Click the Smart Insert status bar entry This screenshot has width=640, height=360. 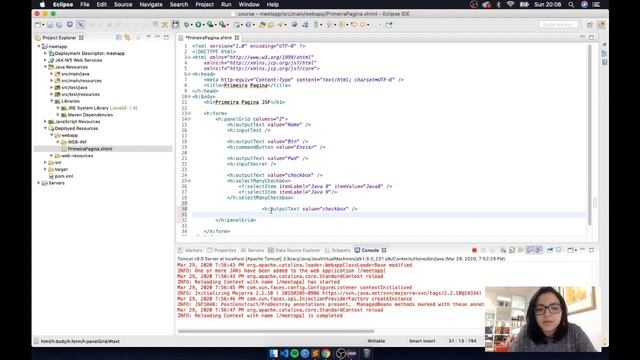tap(422, 341)
